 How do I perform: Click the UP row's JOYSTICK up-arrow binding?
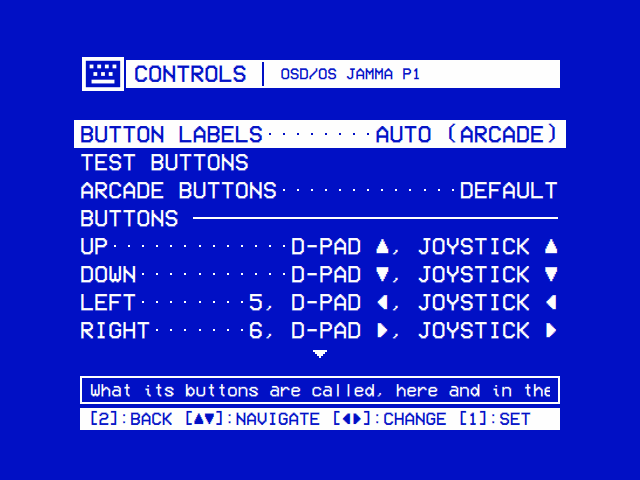[488, 247]
